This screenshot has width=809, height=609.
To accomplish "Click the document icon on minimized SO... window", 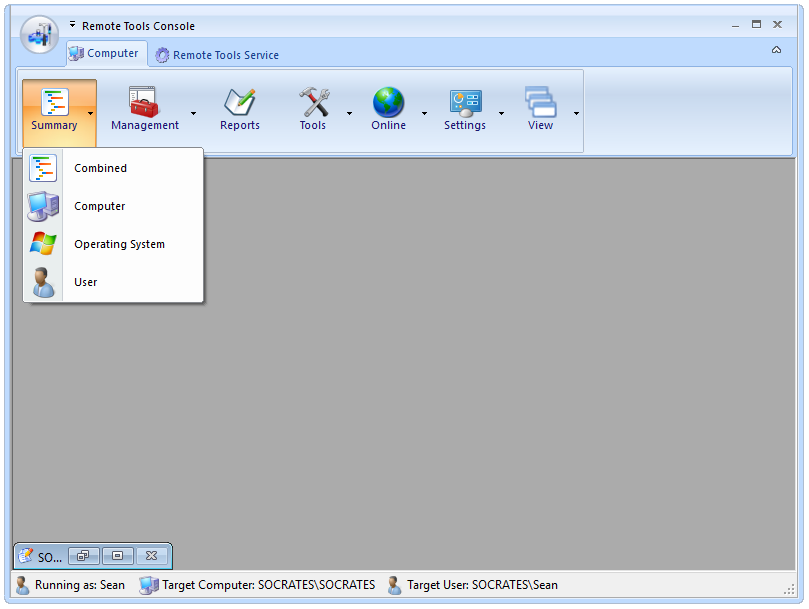I will (x=25, y=556).
